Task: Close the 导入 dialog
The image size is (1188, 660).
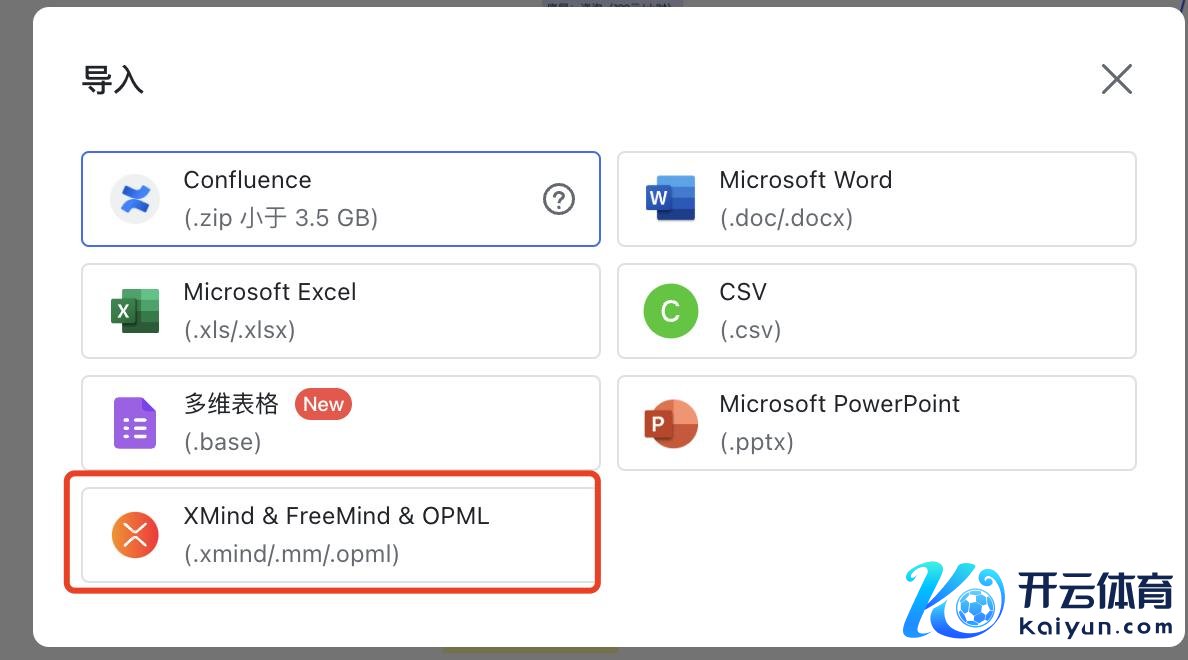Action: [x=1116, y=79]
